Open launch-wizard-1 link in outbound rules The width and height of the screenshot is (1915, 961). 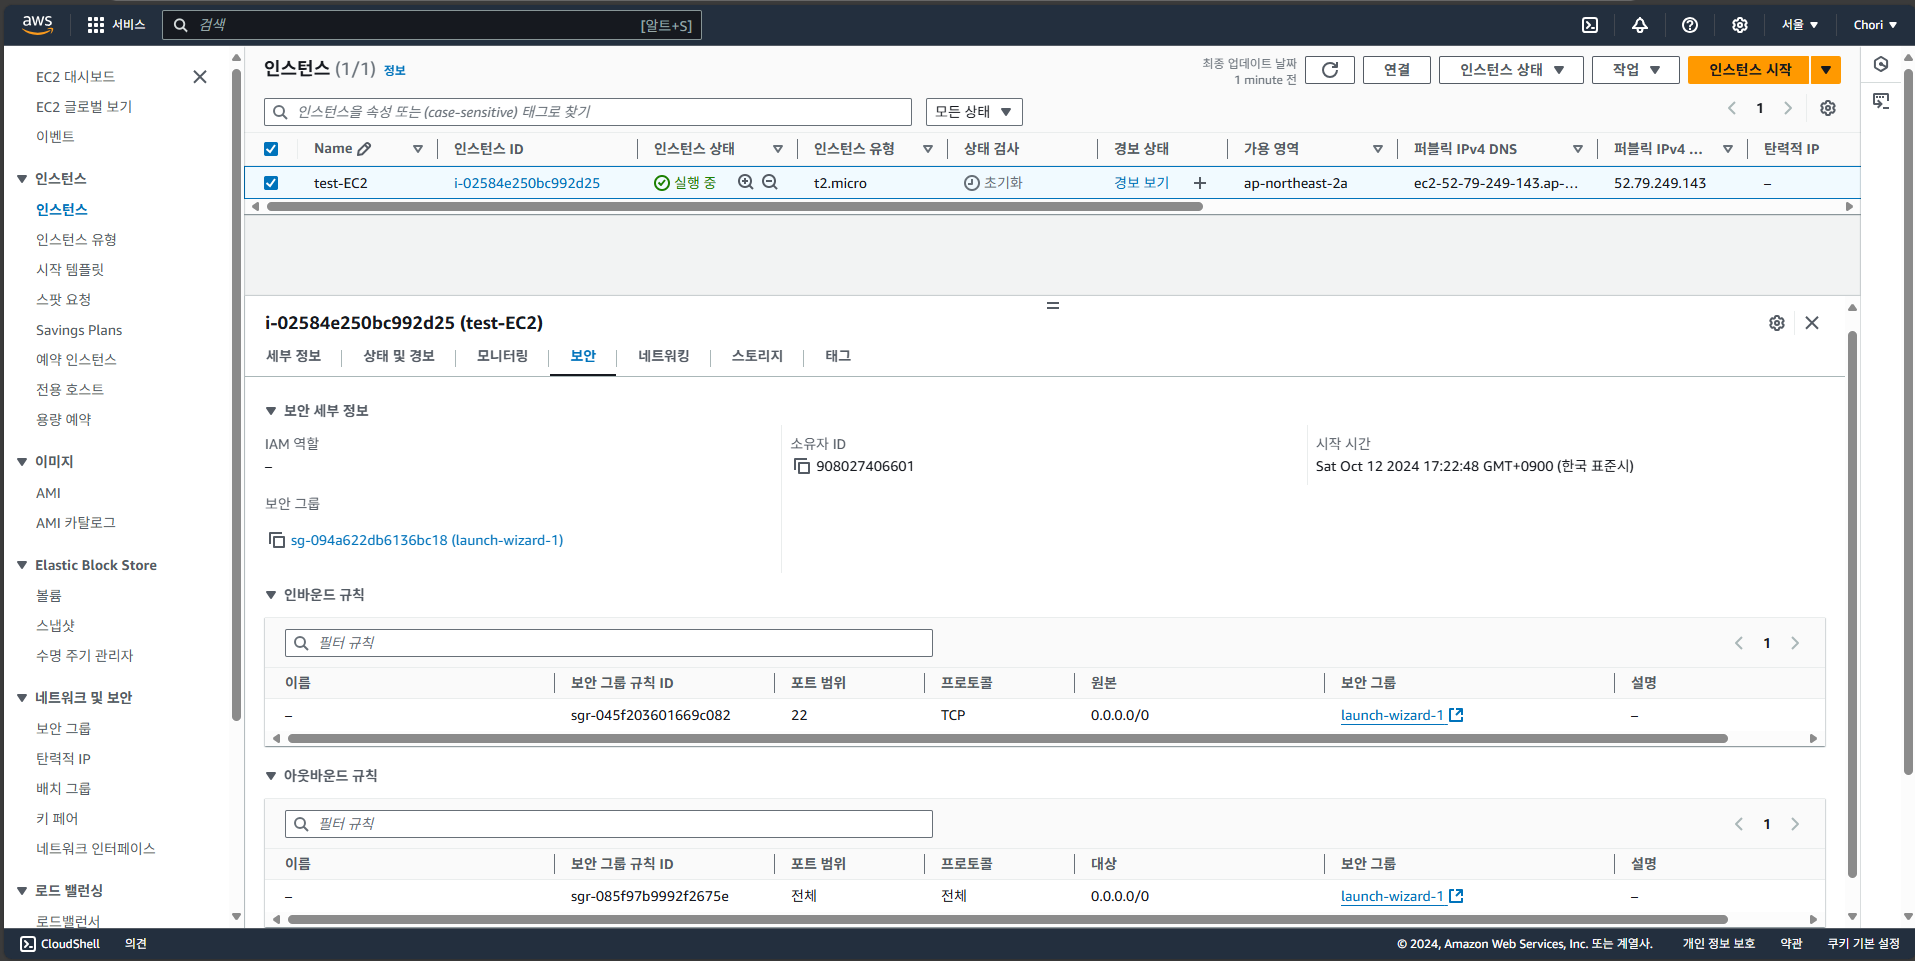(1402, 896)
